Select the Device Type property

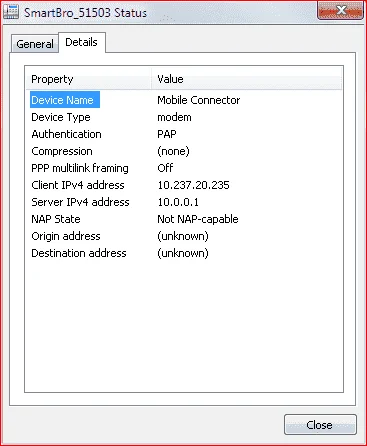point(61,117)
